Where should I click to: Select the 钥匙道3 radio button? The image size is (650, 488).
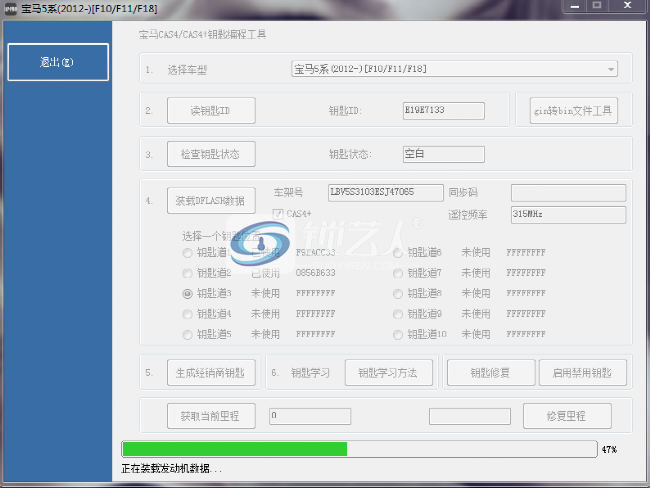click(x=187, y=294)
